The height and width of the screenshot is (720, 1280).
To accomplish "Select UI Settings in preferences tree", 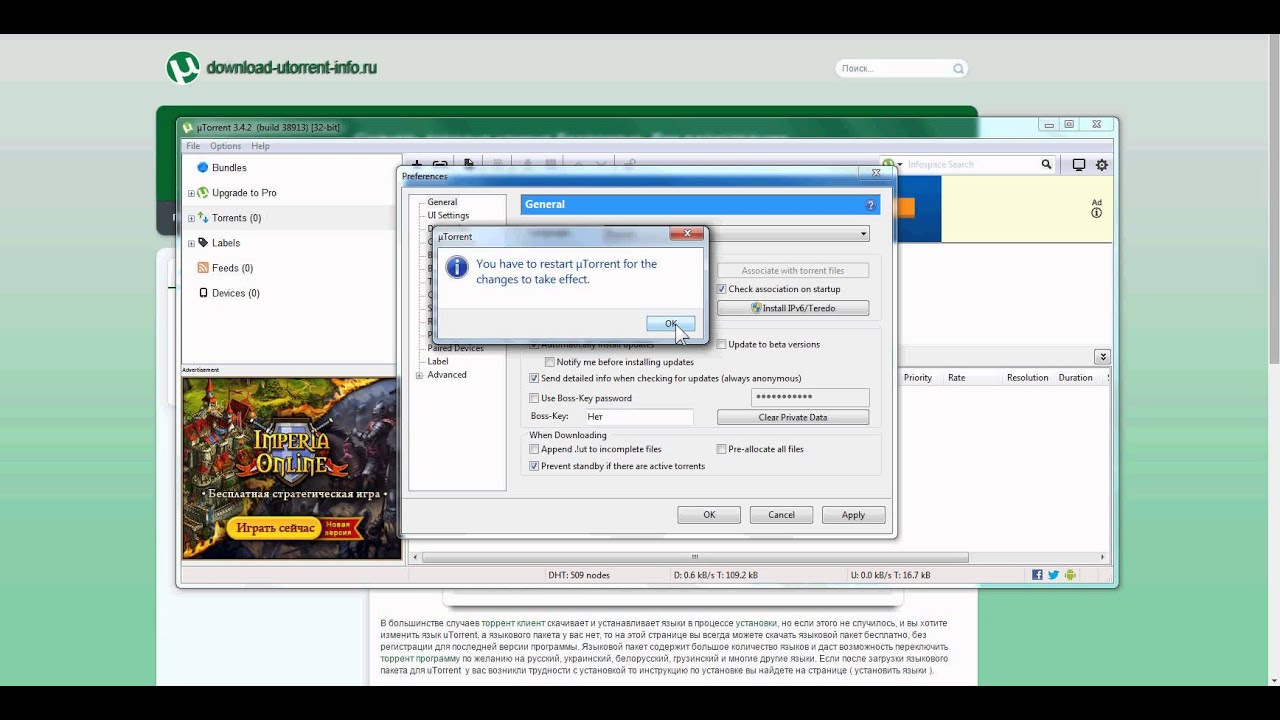I will click(x=448, y=215).
